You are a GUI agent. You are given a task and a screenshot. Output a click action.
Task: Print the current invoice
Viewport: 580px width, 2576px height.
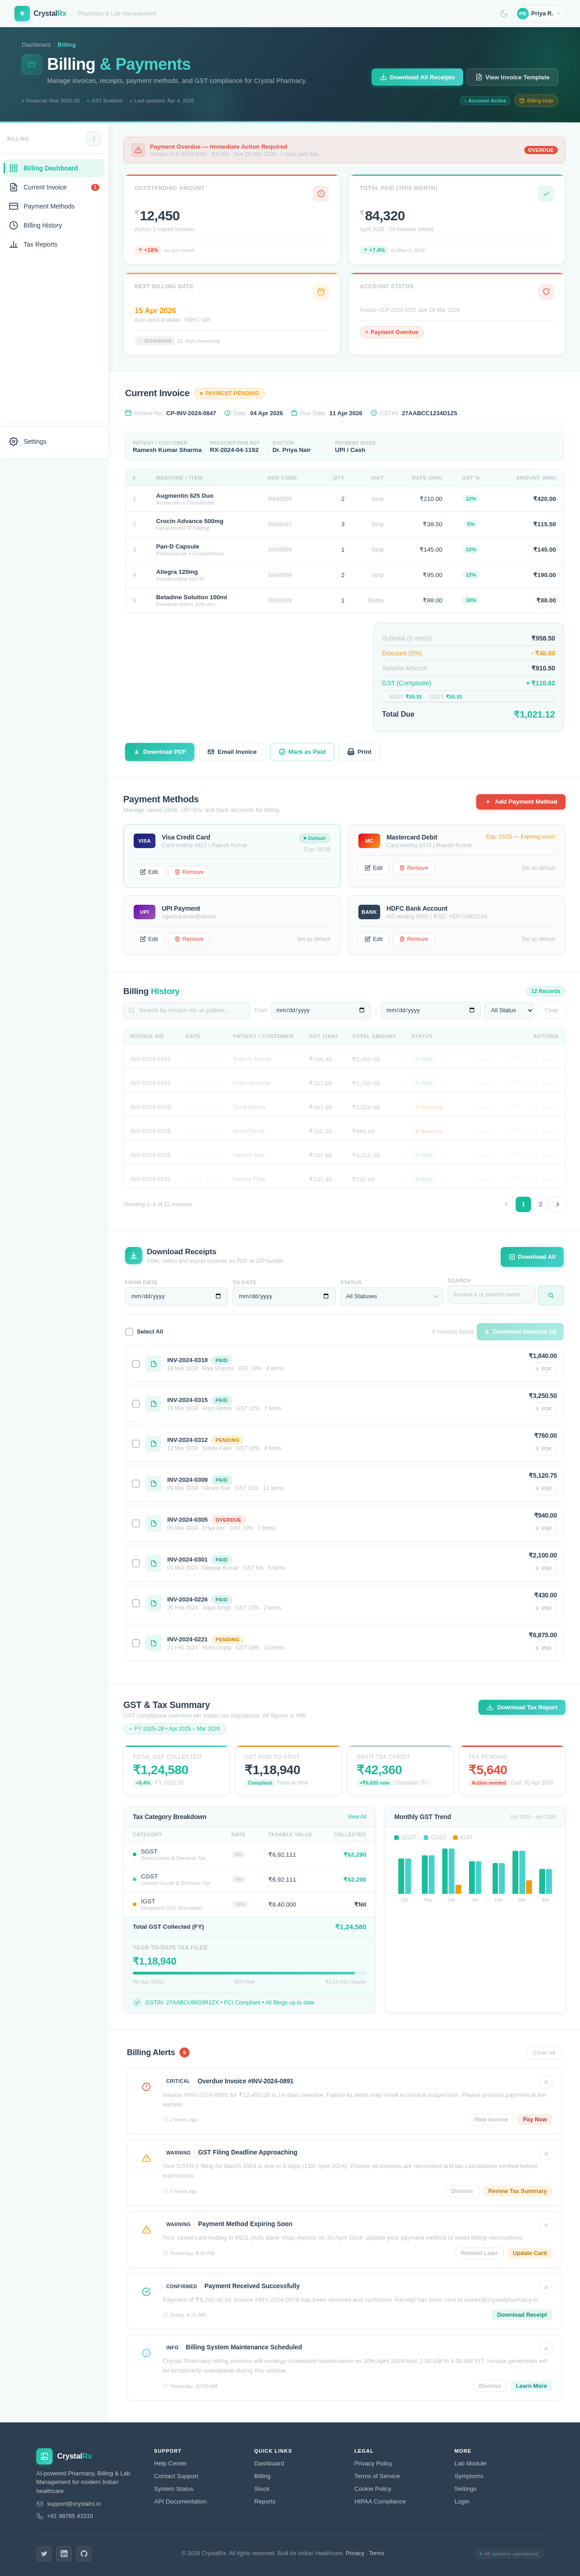point(359,752)
